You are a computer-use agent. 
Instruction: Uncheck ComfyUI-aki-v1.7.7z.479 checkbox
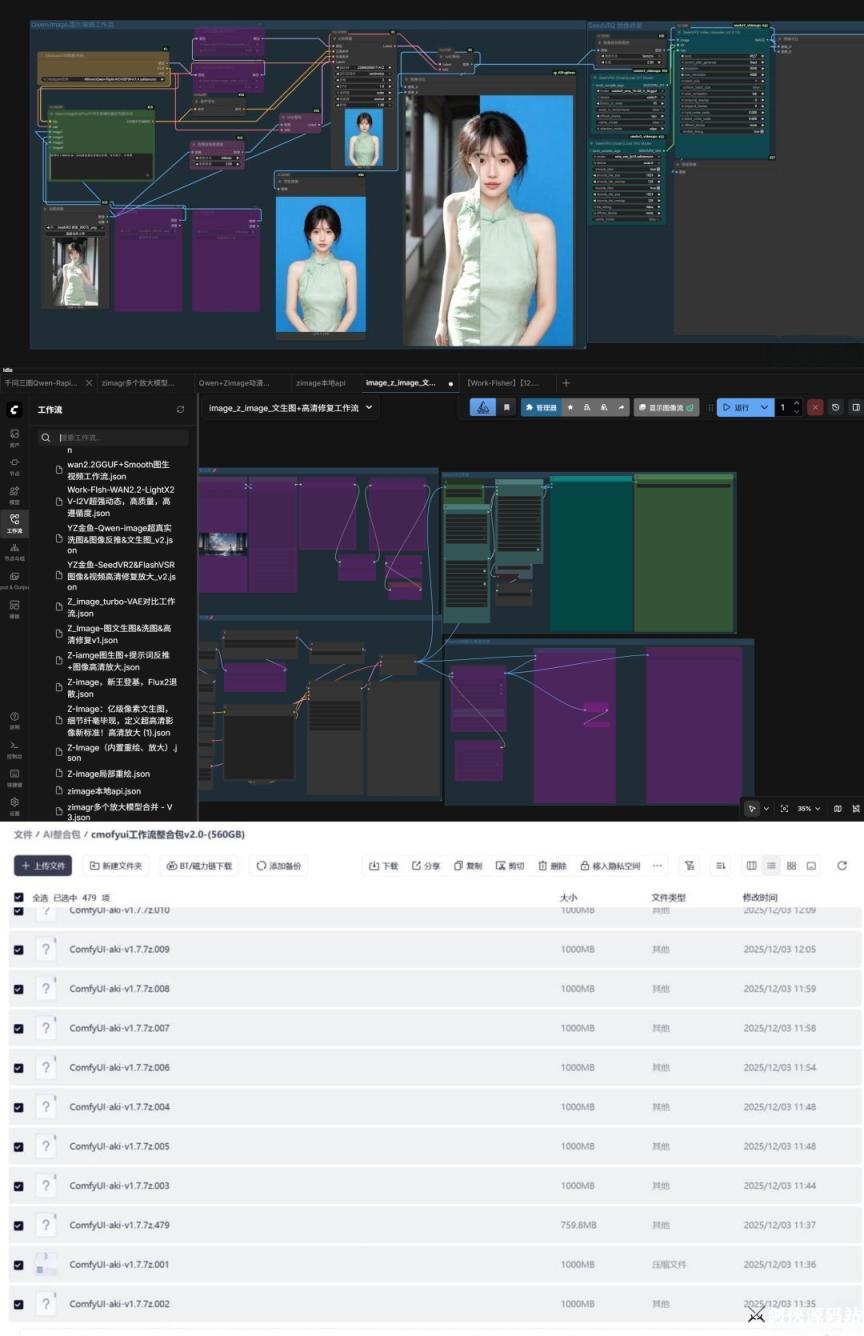pyautogui.click(x=18, y=1225)
